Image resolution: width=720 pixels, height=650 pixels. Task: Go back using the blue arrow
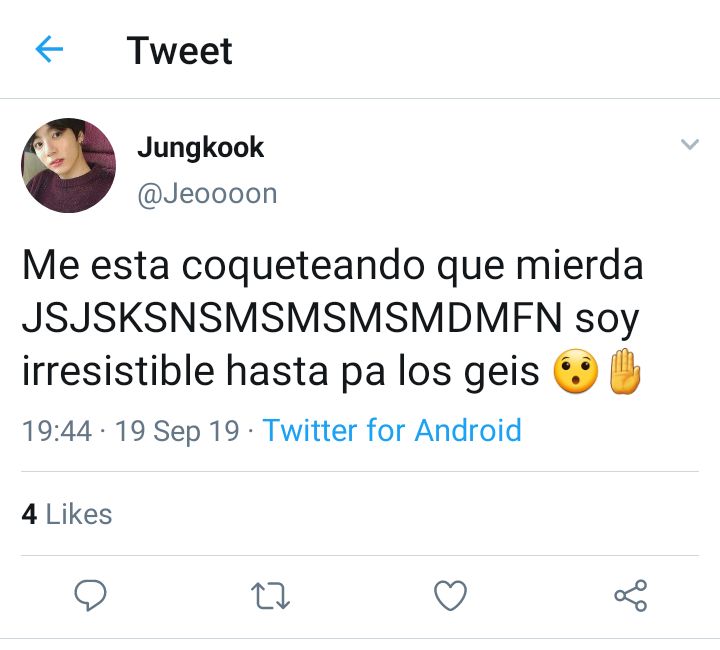(x=49, y=49)
